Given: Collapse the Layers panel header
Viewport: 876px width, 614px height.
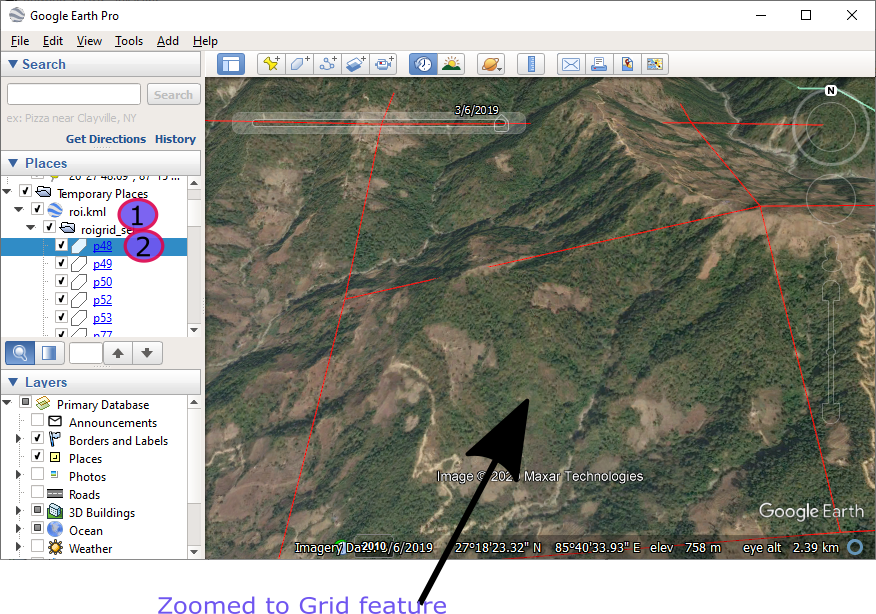Looking at the screenshot, I should point(14,382).
